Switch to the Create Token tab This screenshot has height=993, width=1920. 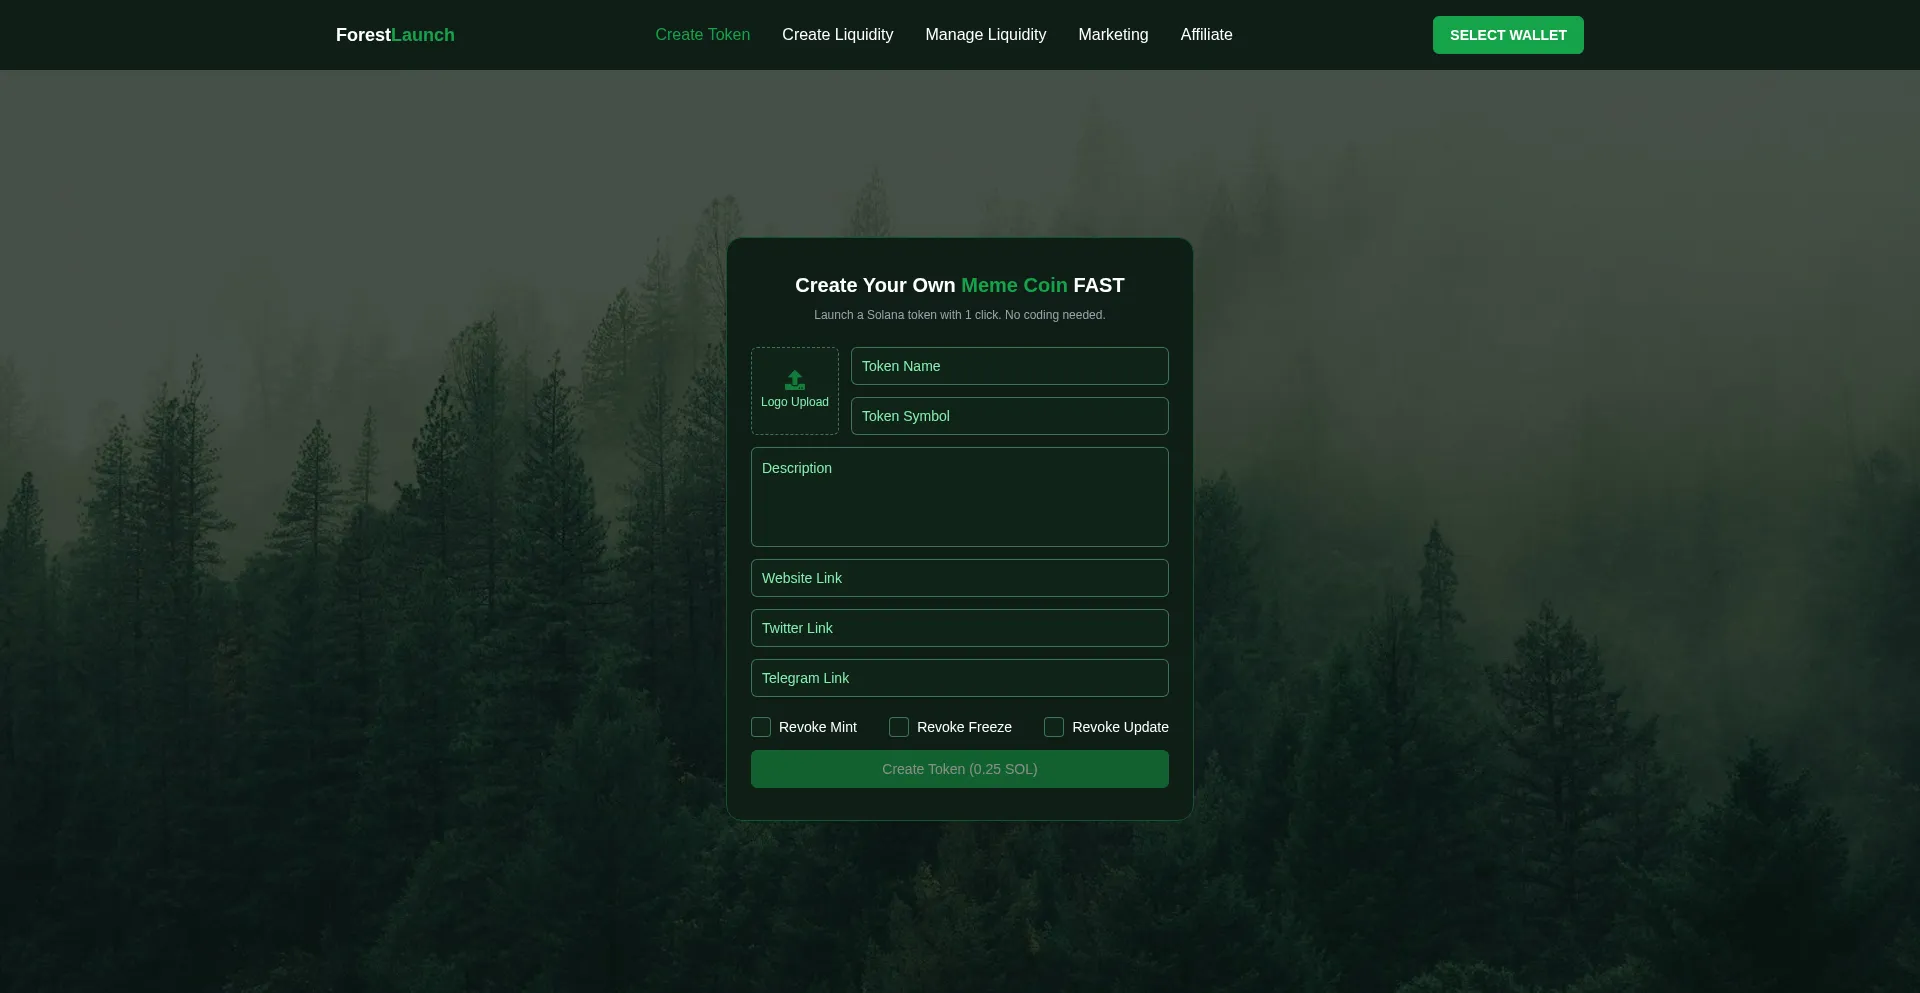pos(702,34)
